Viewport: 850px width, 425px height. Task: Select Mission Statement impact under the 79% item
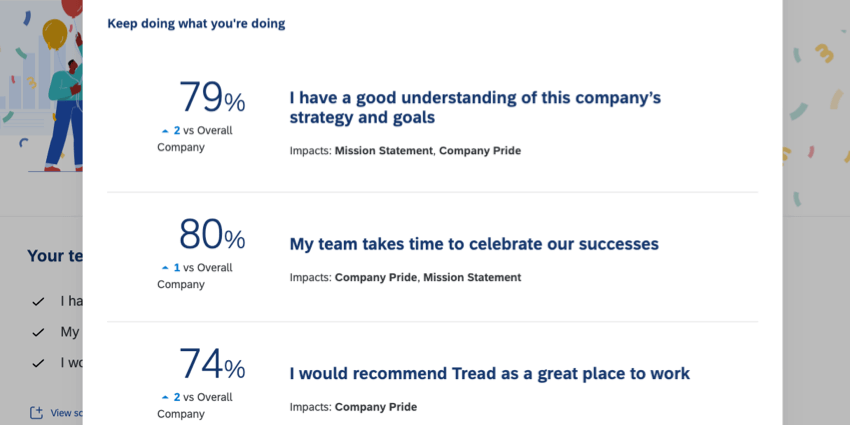coord(384,151)
